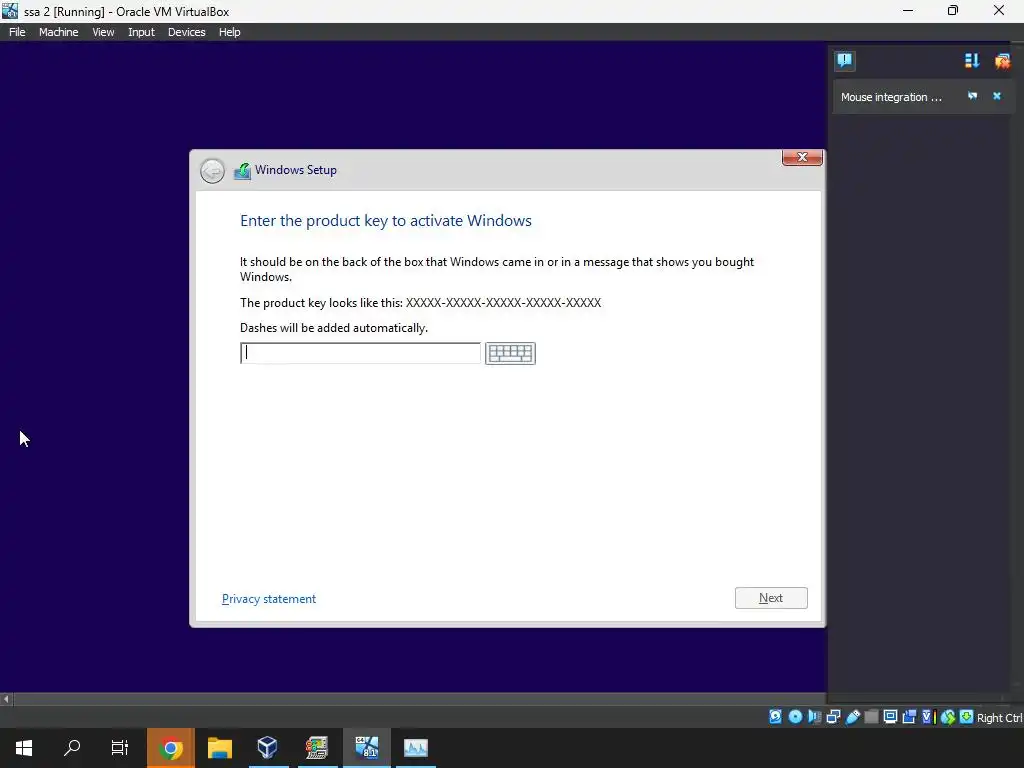This screenshot has width=1024, height=768.
Task: Minimize the VirtualBox window
Action: tap(908, 10)
